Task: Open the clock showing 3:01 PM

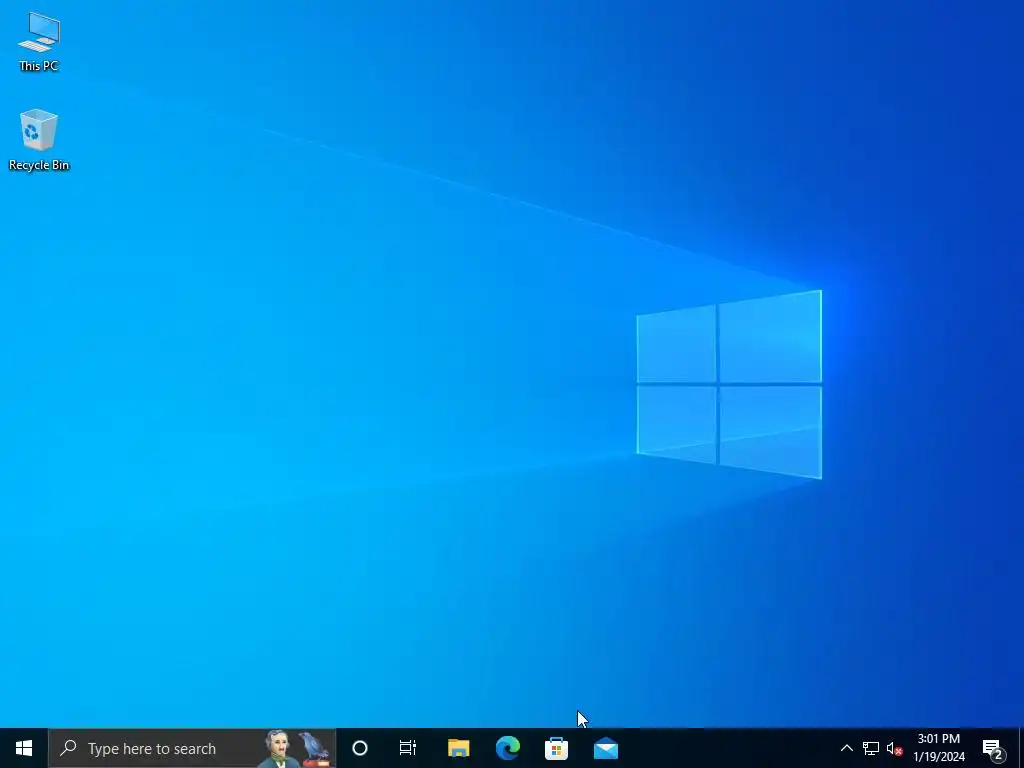Action: tap(939, 748)
